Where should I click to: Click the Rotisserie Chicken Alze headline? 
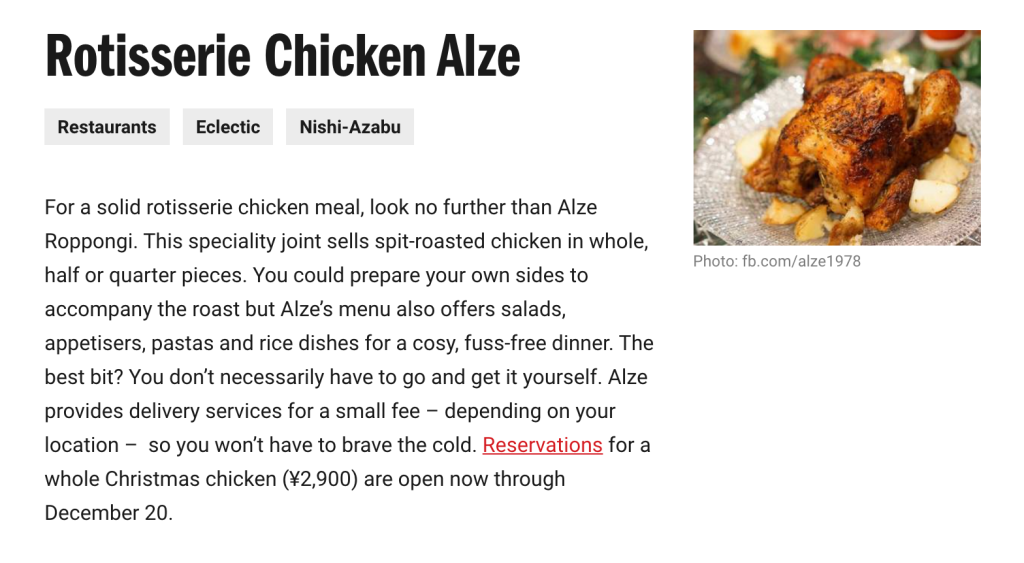282,56
